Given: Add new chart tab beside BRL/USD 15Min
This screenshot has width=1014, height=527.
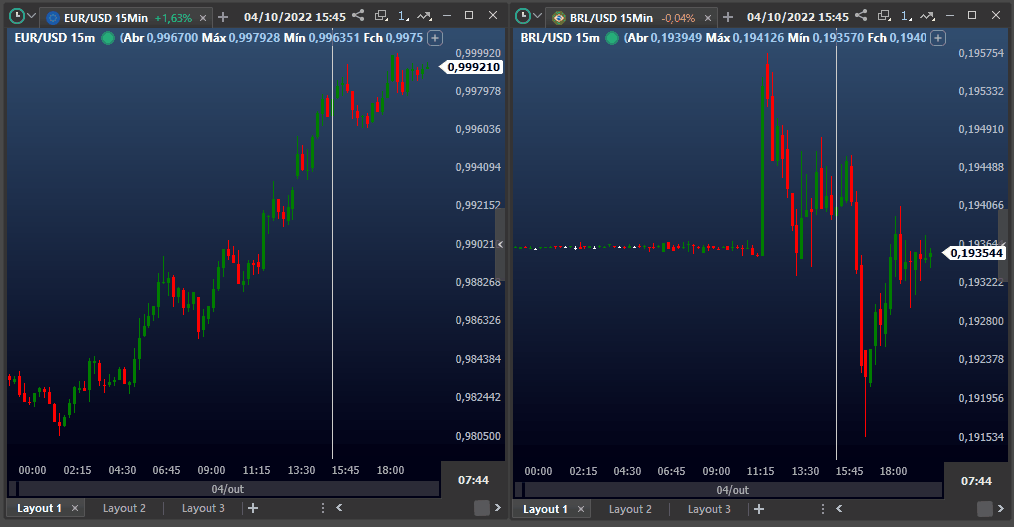Looking at the screenshot, I should [x=728, y=17].
